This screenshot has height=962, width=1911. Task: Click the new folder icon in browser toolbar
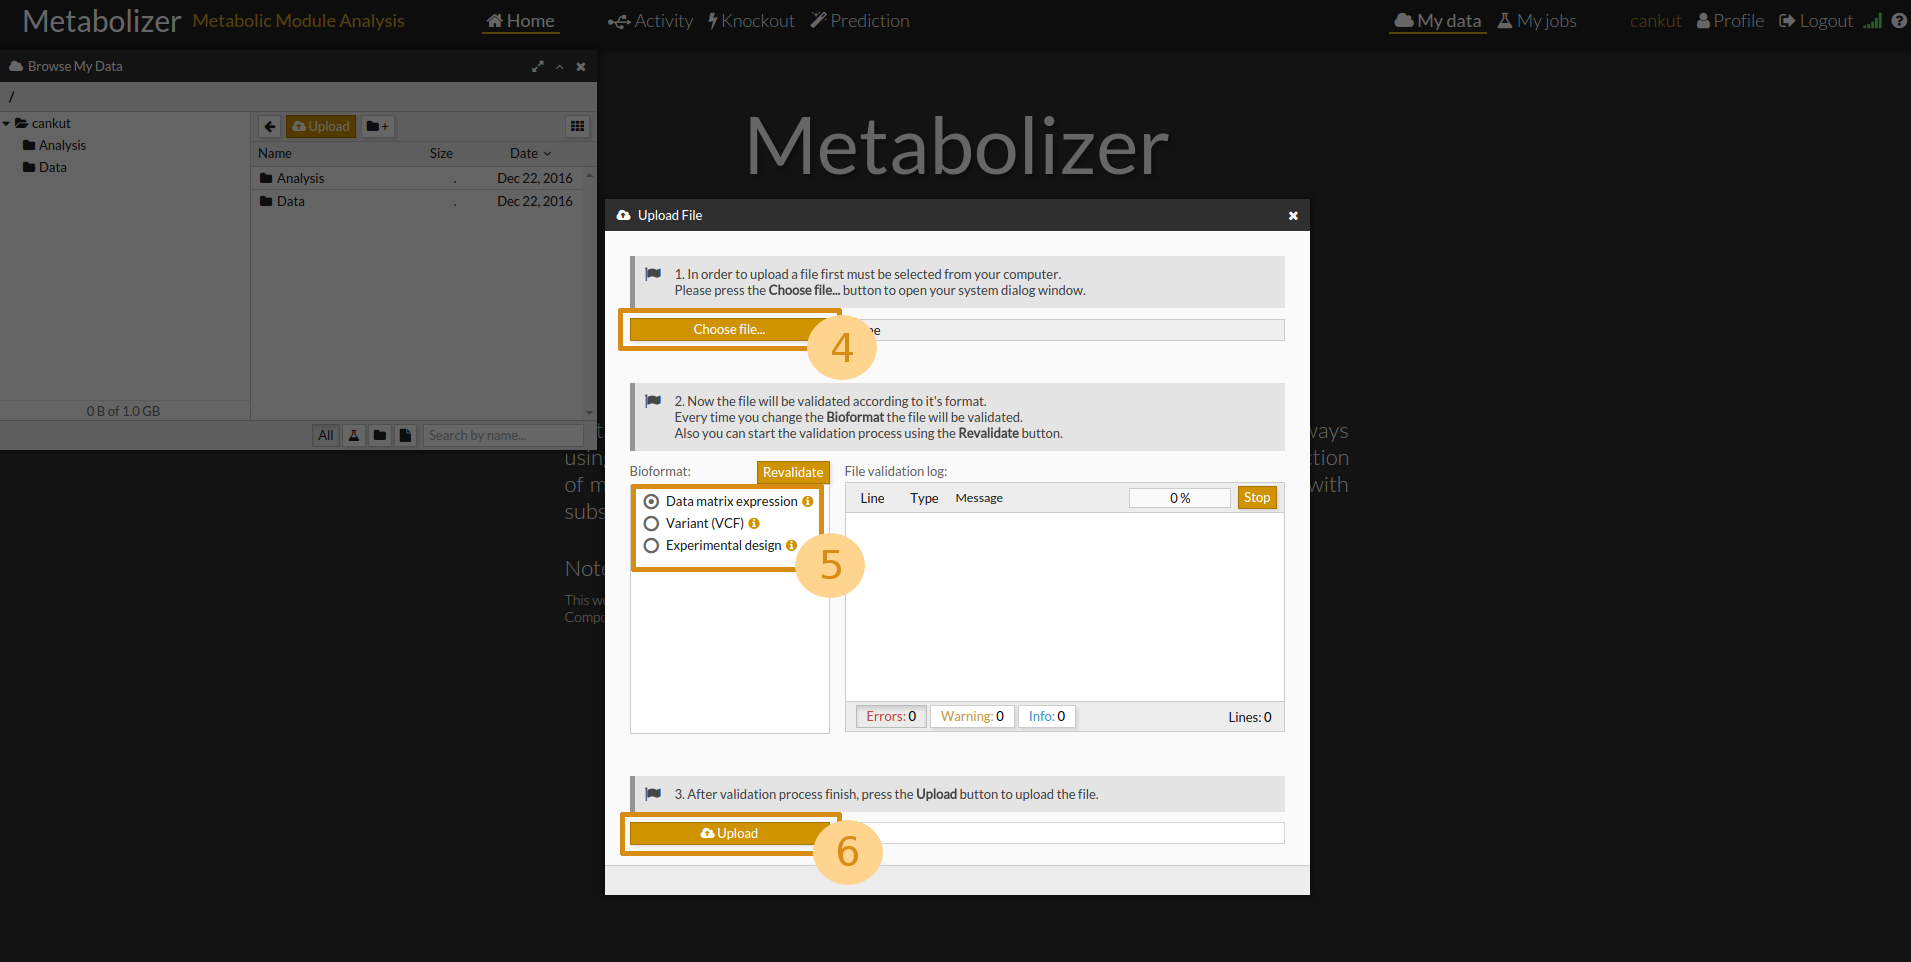tap(377, 127)
